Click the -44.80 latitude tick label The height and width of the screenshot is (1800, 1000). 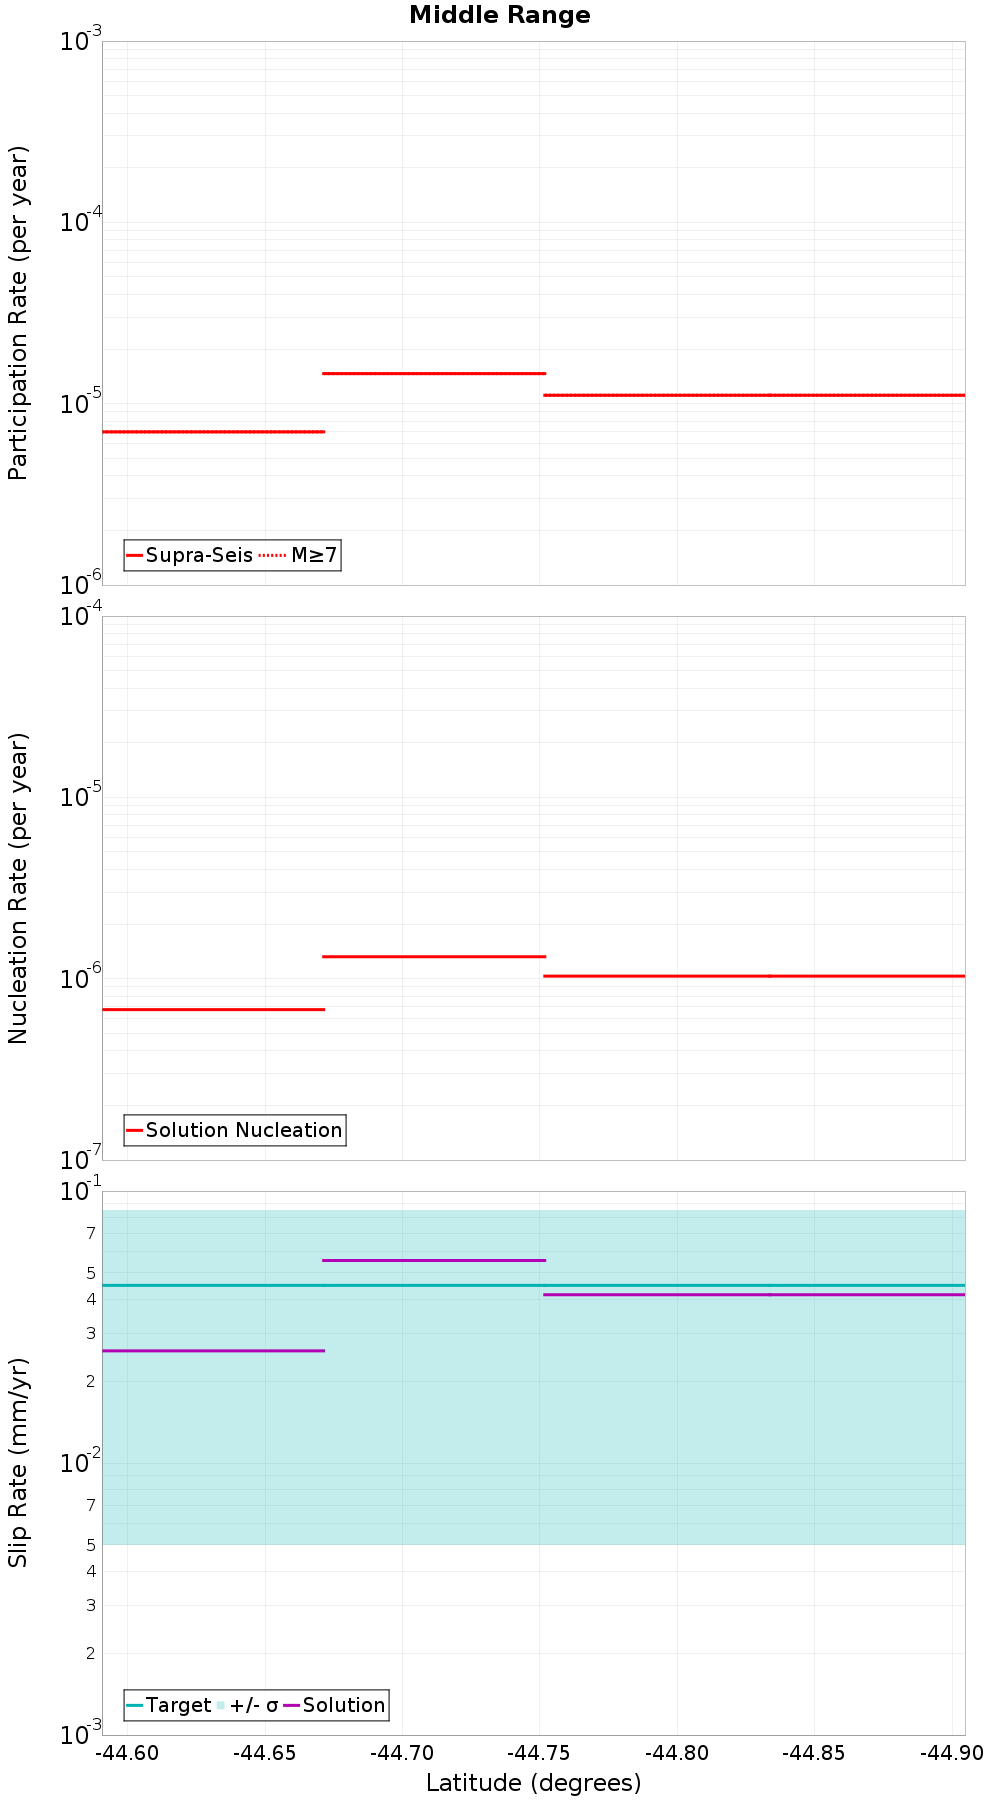coord(677,1753)
